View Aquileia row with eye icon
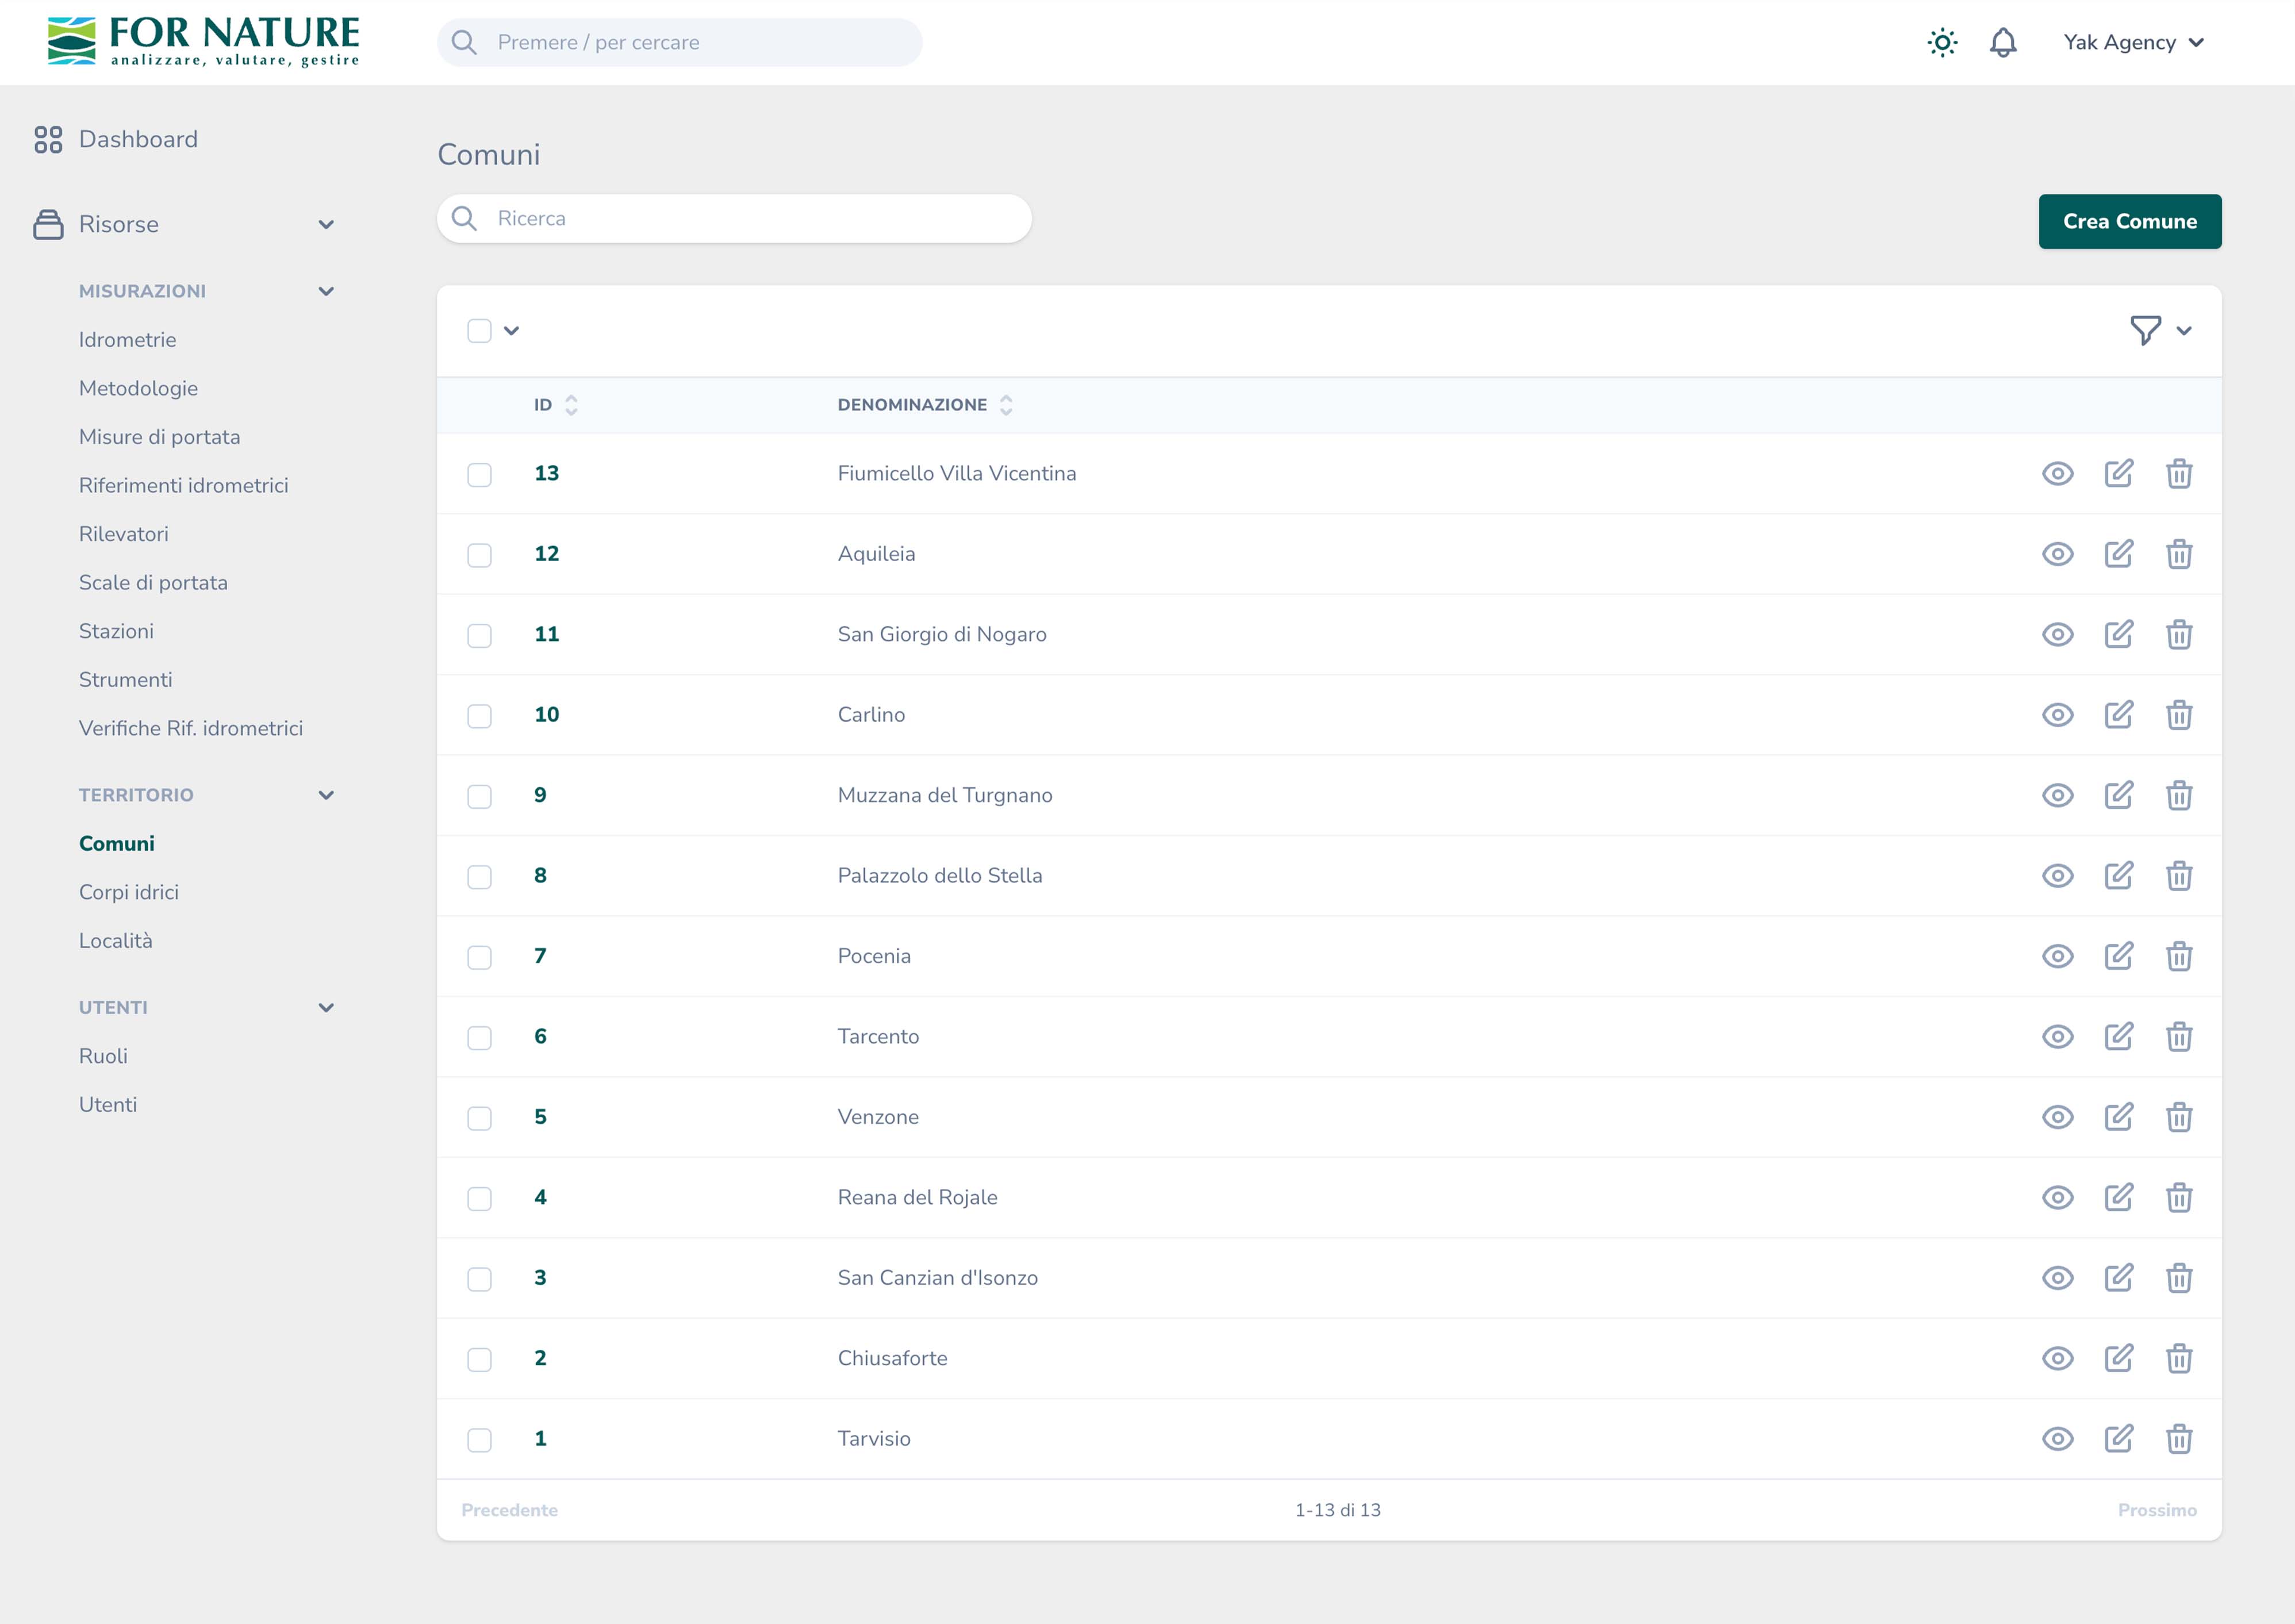The width and height of the screenshot is (2295, 1624). [2057, 554]
